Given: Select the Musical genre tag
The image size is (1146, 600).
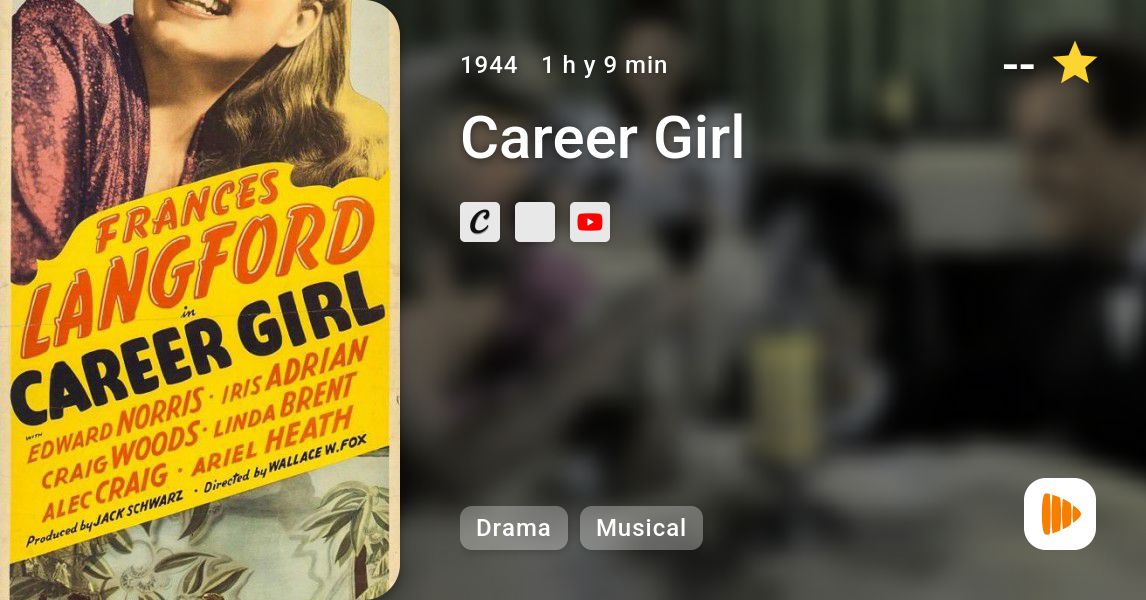Looking at the screenshot, I should (x=641, y=528).
